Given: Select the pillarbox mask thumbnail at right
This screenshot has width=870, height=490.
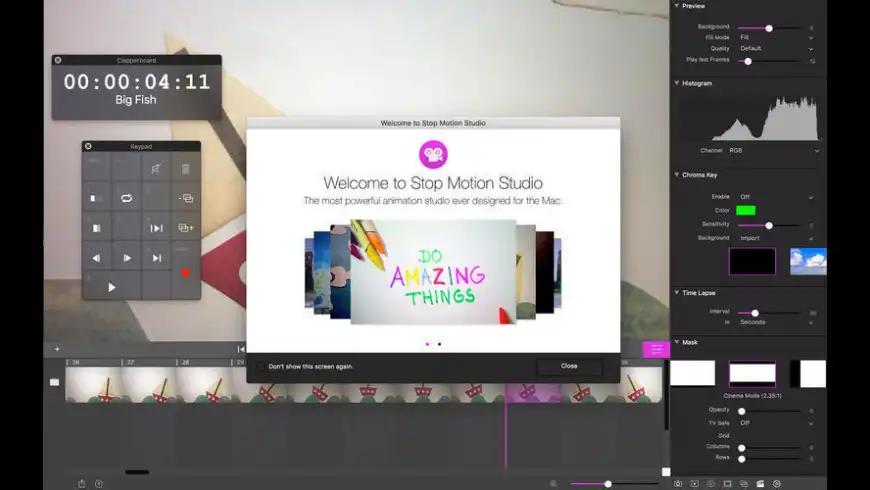Looking at the screenshot, I should point(808,373).
